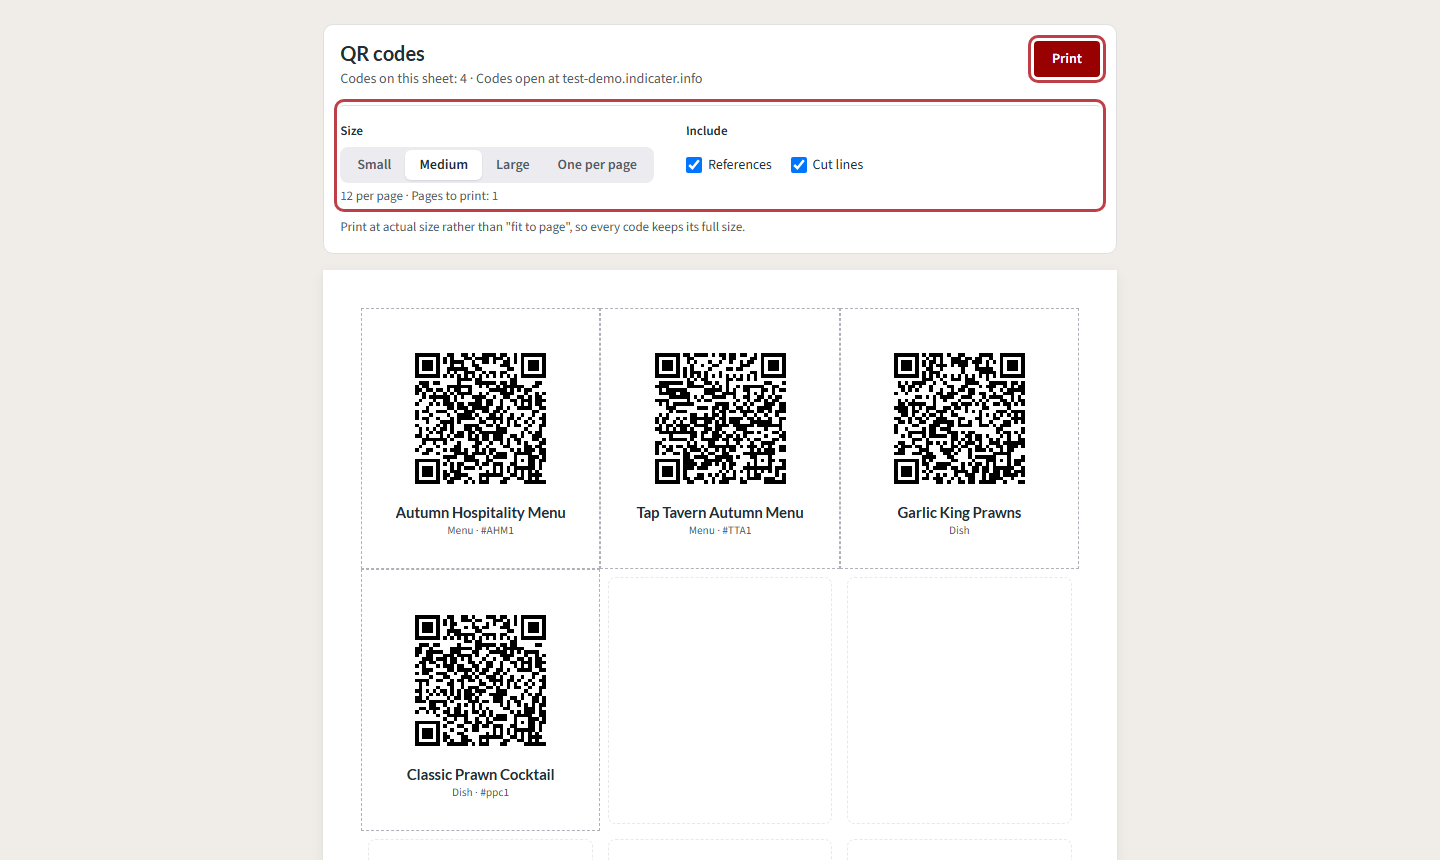The image size is (1440, 860).
Task: Click the 'Menu · #TTA1' reference text
Action: 720,531
